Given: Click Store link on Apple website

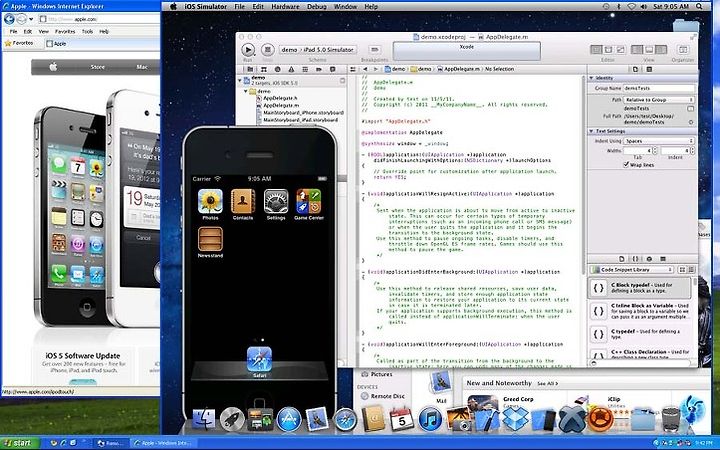Looking at the screenshot, I should point(97,67).
